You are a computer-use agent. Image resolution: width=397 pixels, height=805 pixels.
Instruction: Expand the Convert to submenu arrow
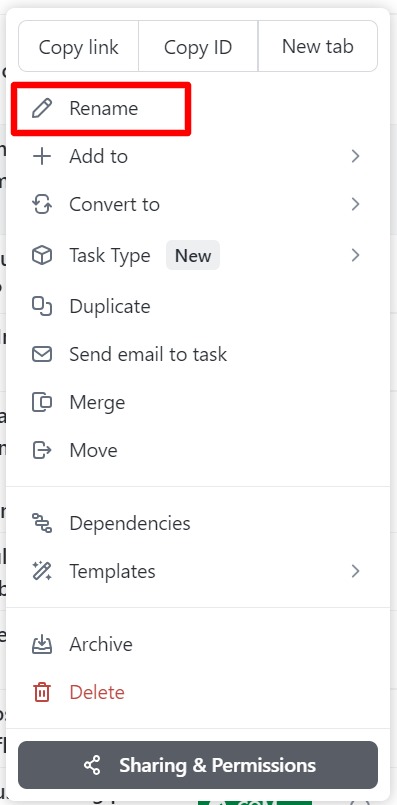(x=355, y=204)
